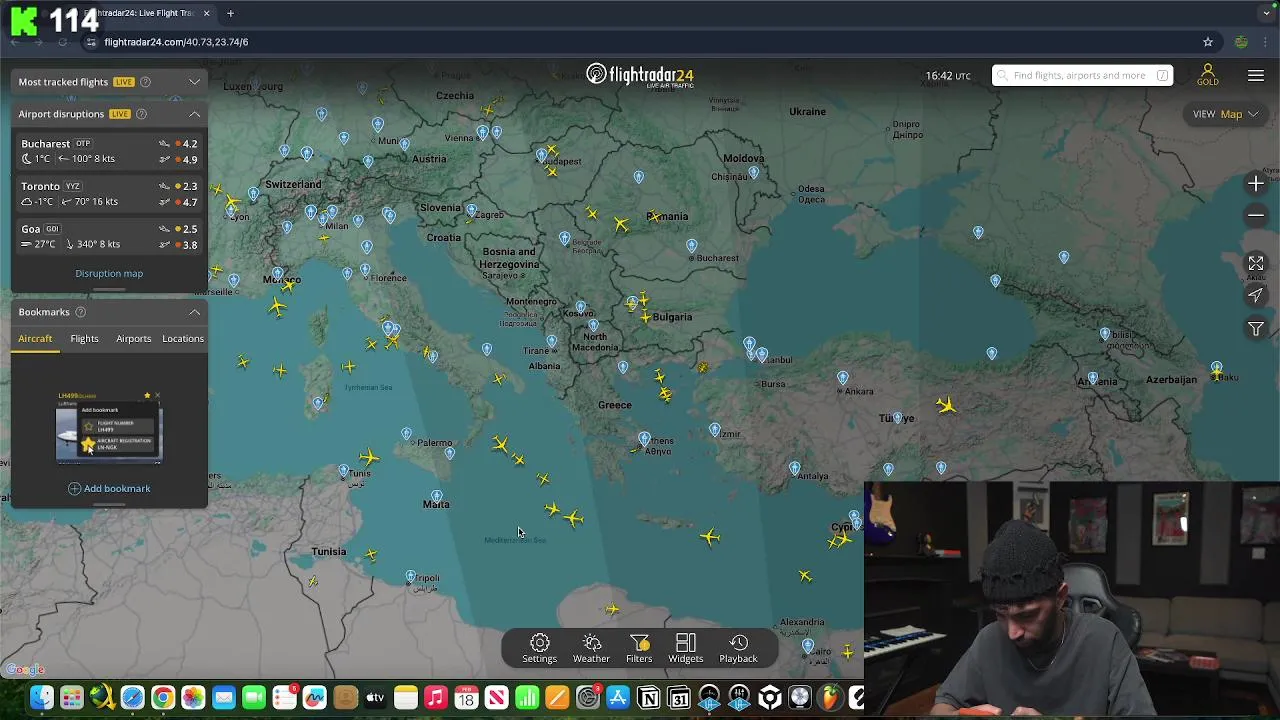Click Add bookmark
The image size is (1280, 720).
109,488
